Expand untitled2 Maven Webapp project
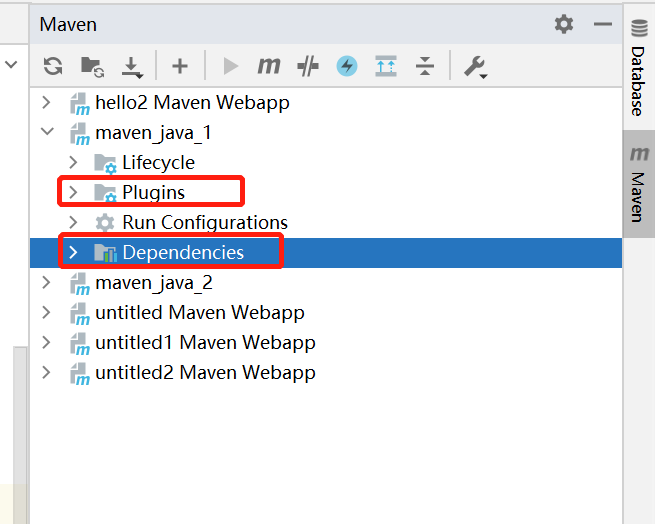 click(x=46, y=372)
